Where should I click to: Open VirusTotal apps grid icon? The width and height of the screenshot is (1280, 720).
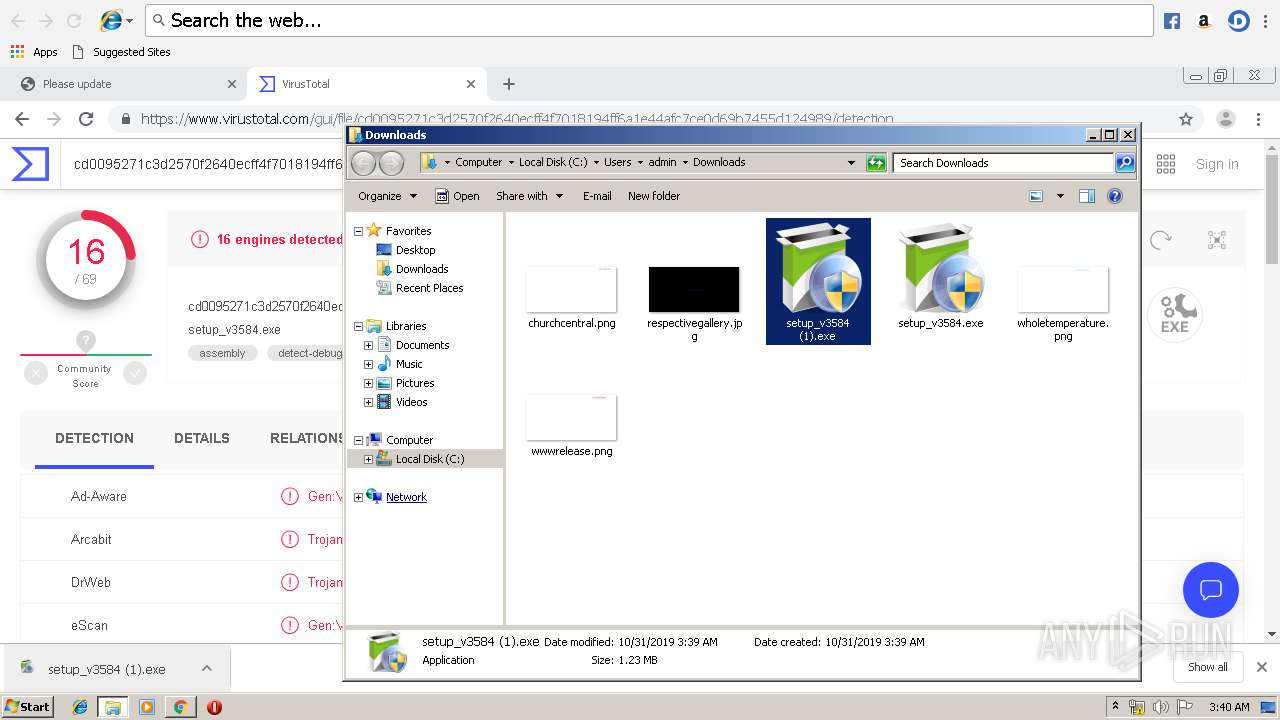(1166, 164)
